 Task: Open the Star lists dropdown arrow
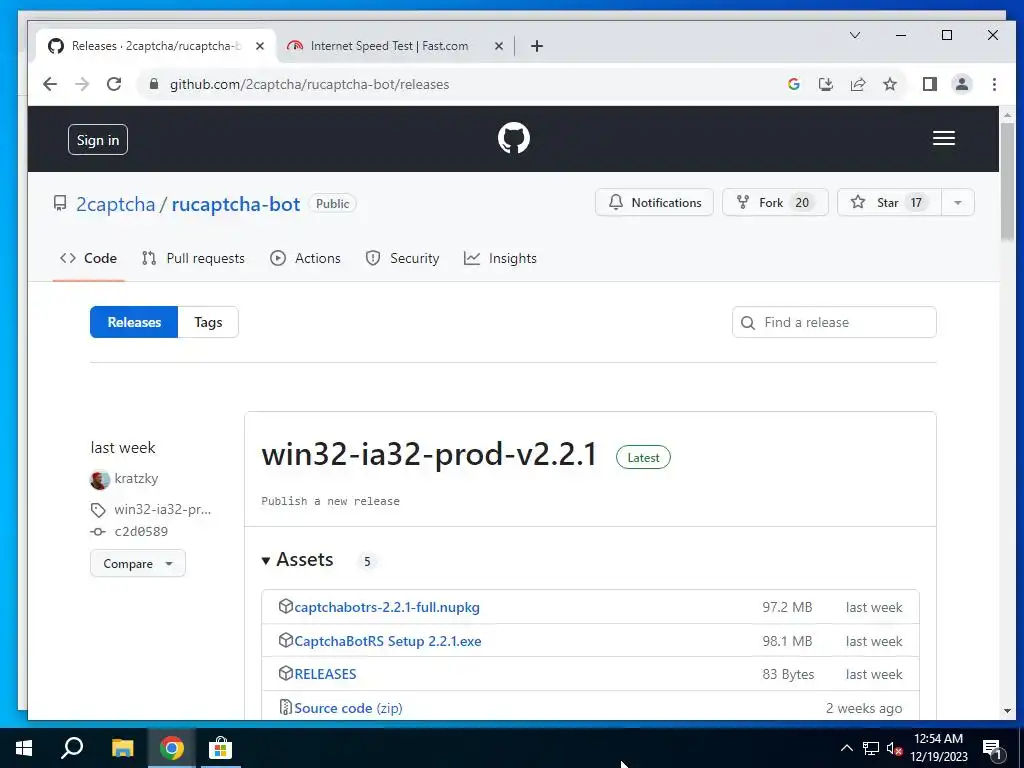pyautogui.click(x=958, y=202)
